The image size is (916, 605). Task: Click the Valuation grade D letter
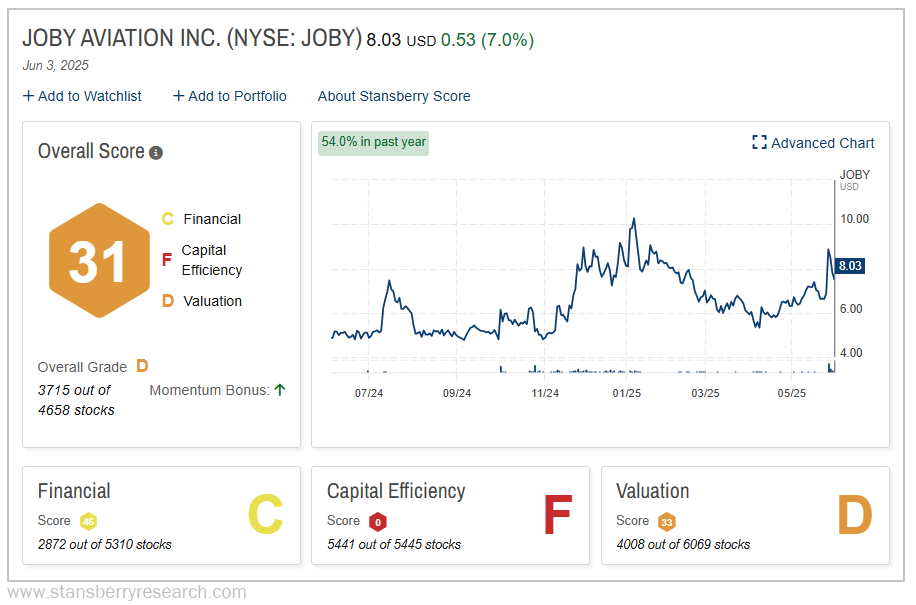point(854,515)
